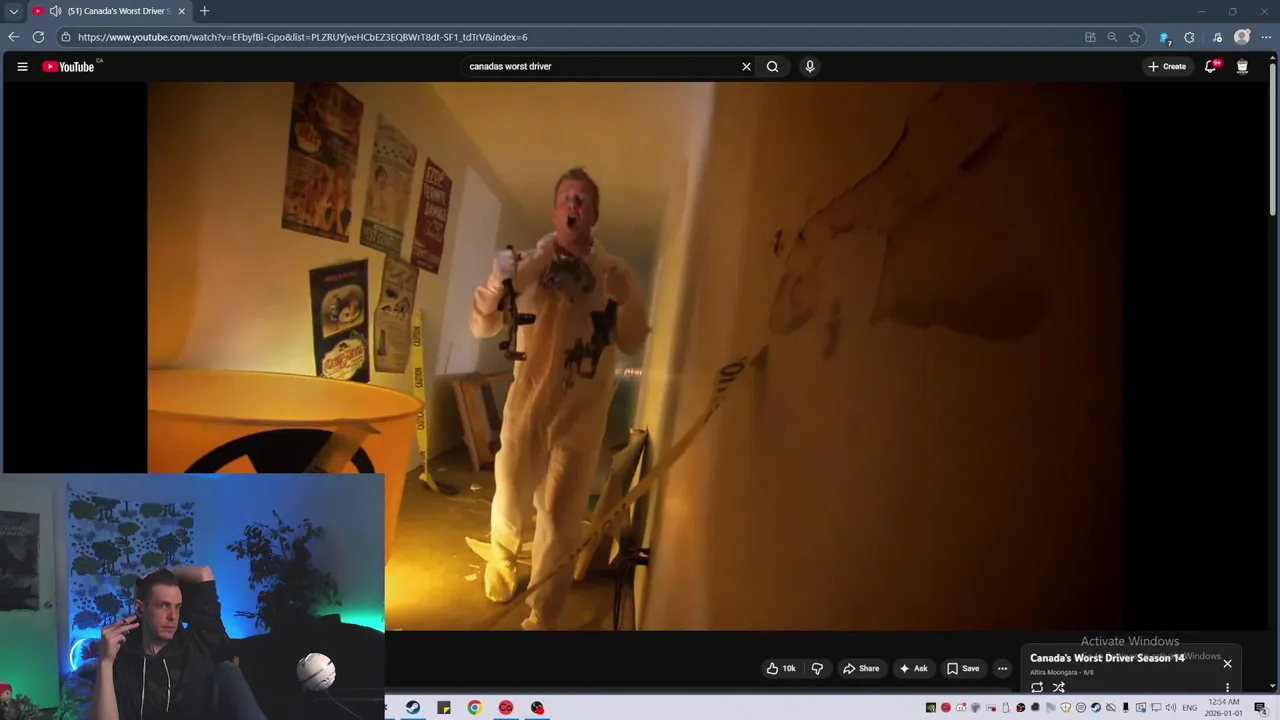Reload the current page

click(x=38, y=37)
